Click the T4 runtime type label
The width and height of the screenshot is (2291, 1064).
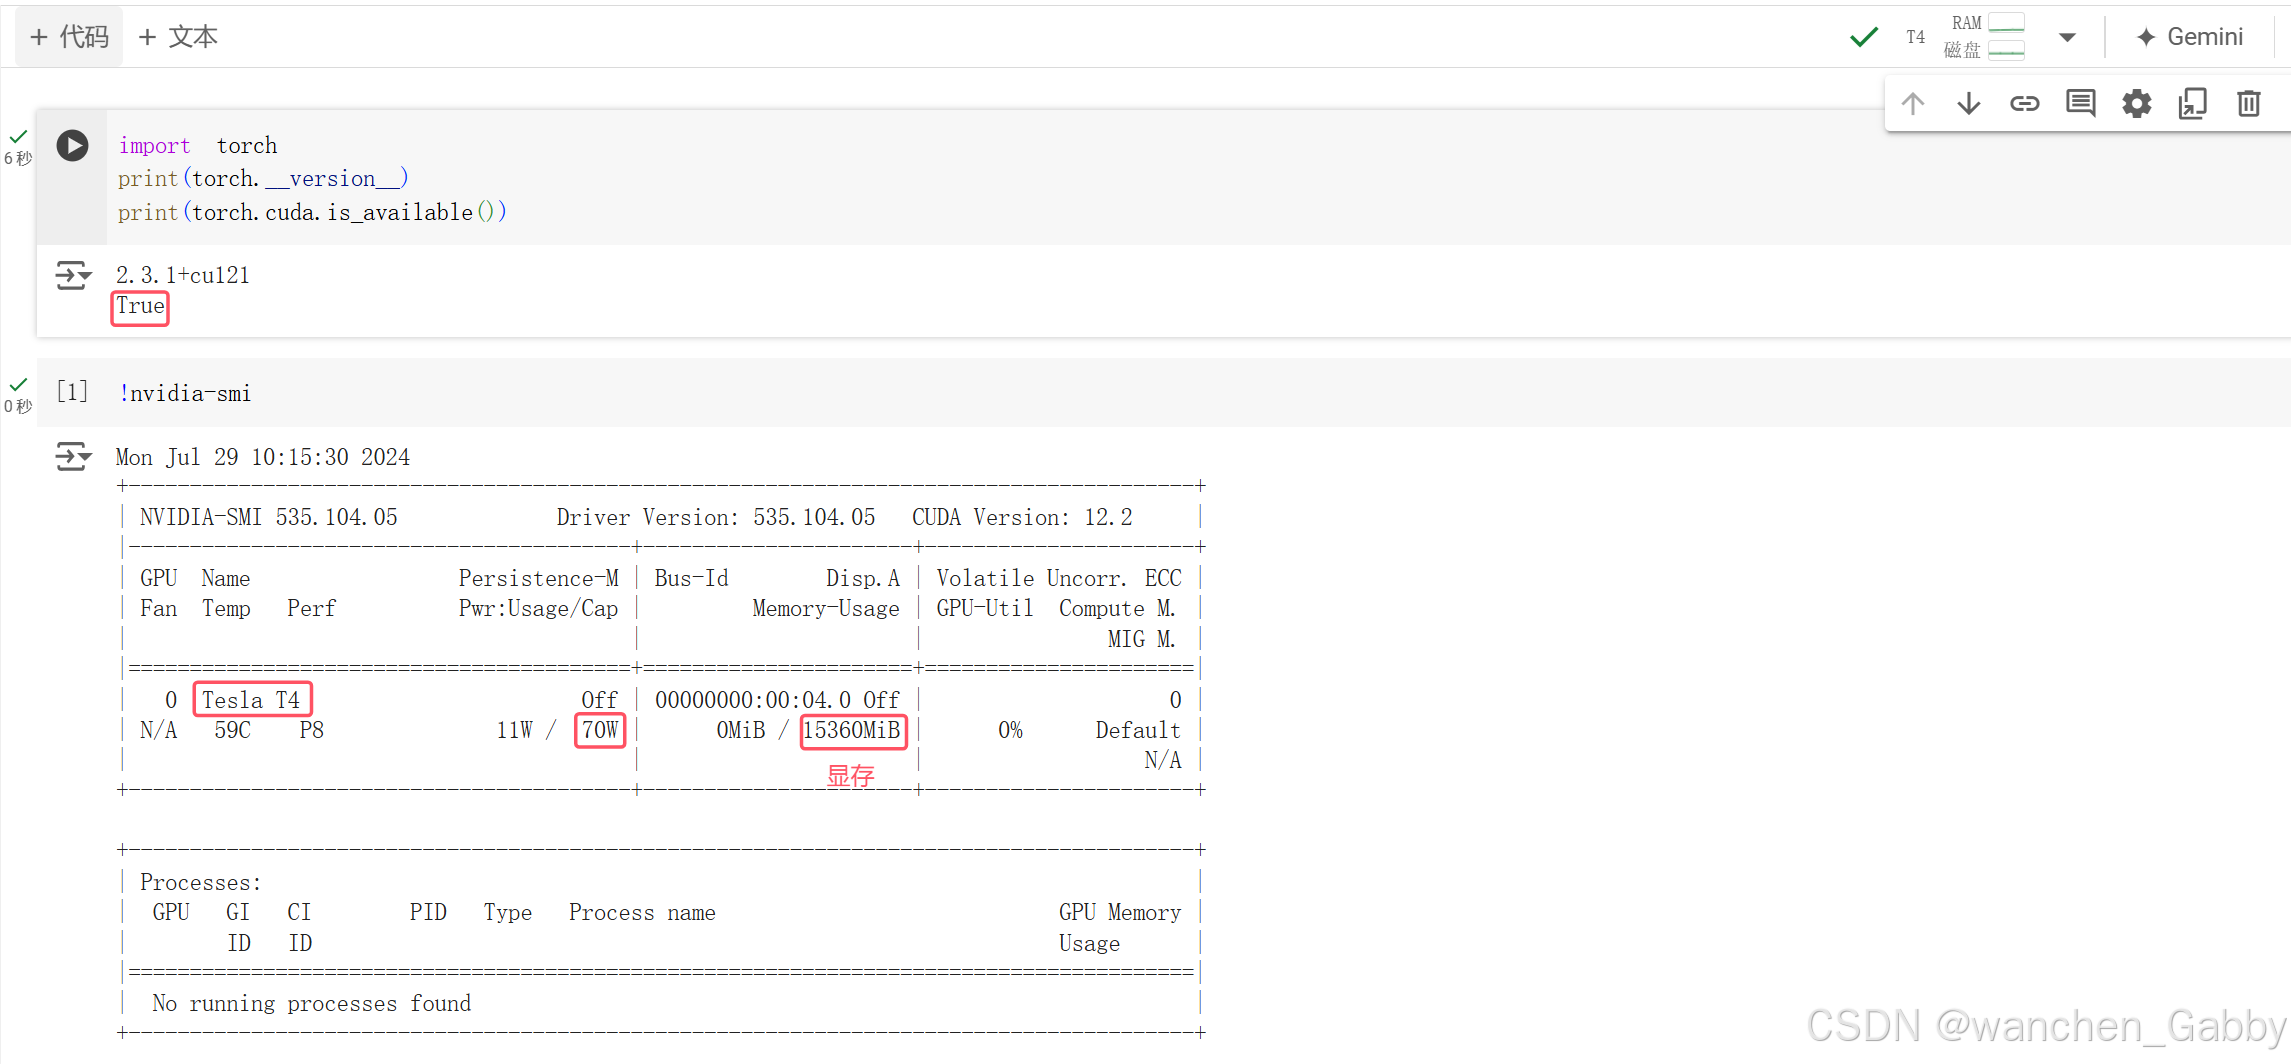pos(1915,37)
